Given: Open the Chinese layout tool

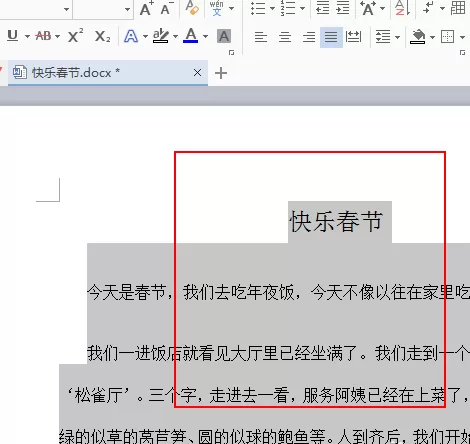Looking at the screenshot, I should point(368,8).
